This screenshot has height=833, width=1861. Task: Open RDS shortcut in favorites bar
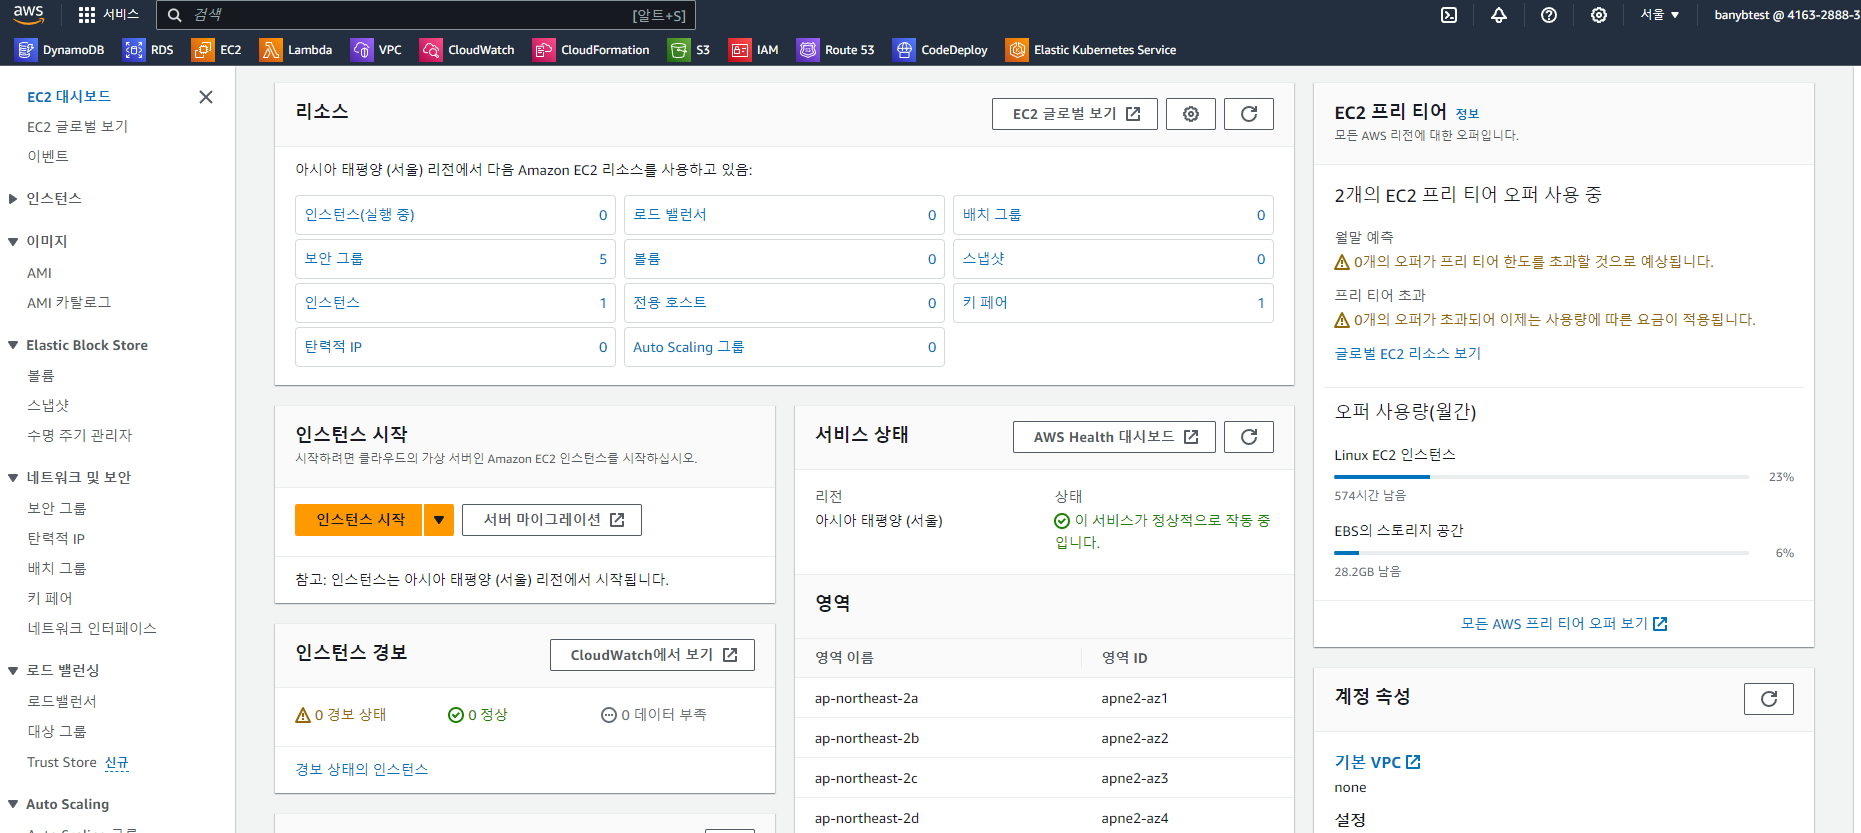148,50
